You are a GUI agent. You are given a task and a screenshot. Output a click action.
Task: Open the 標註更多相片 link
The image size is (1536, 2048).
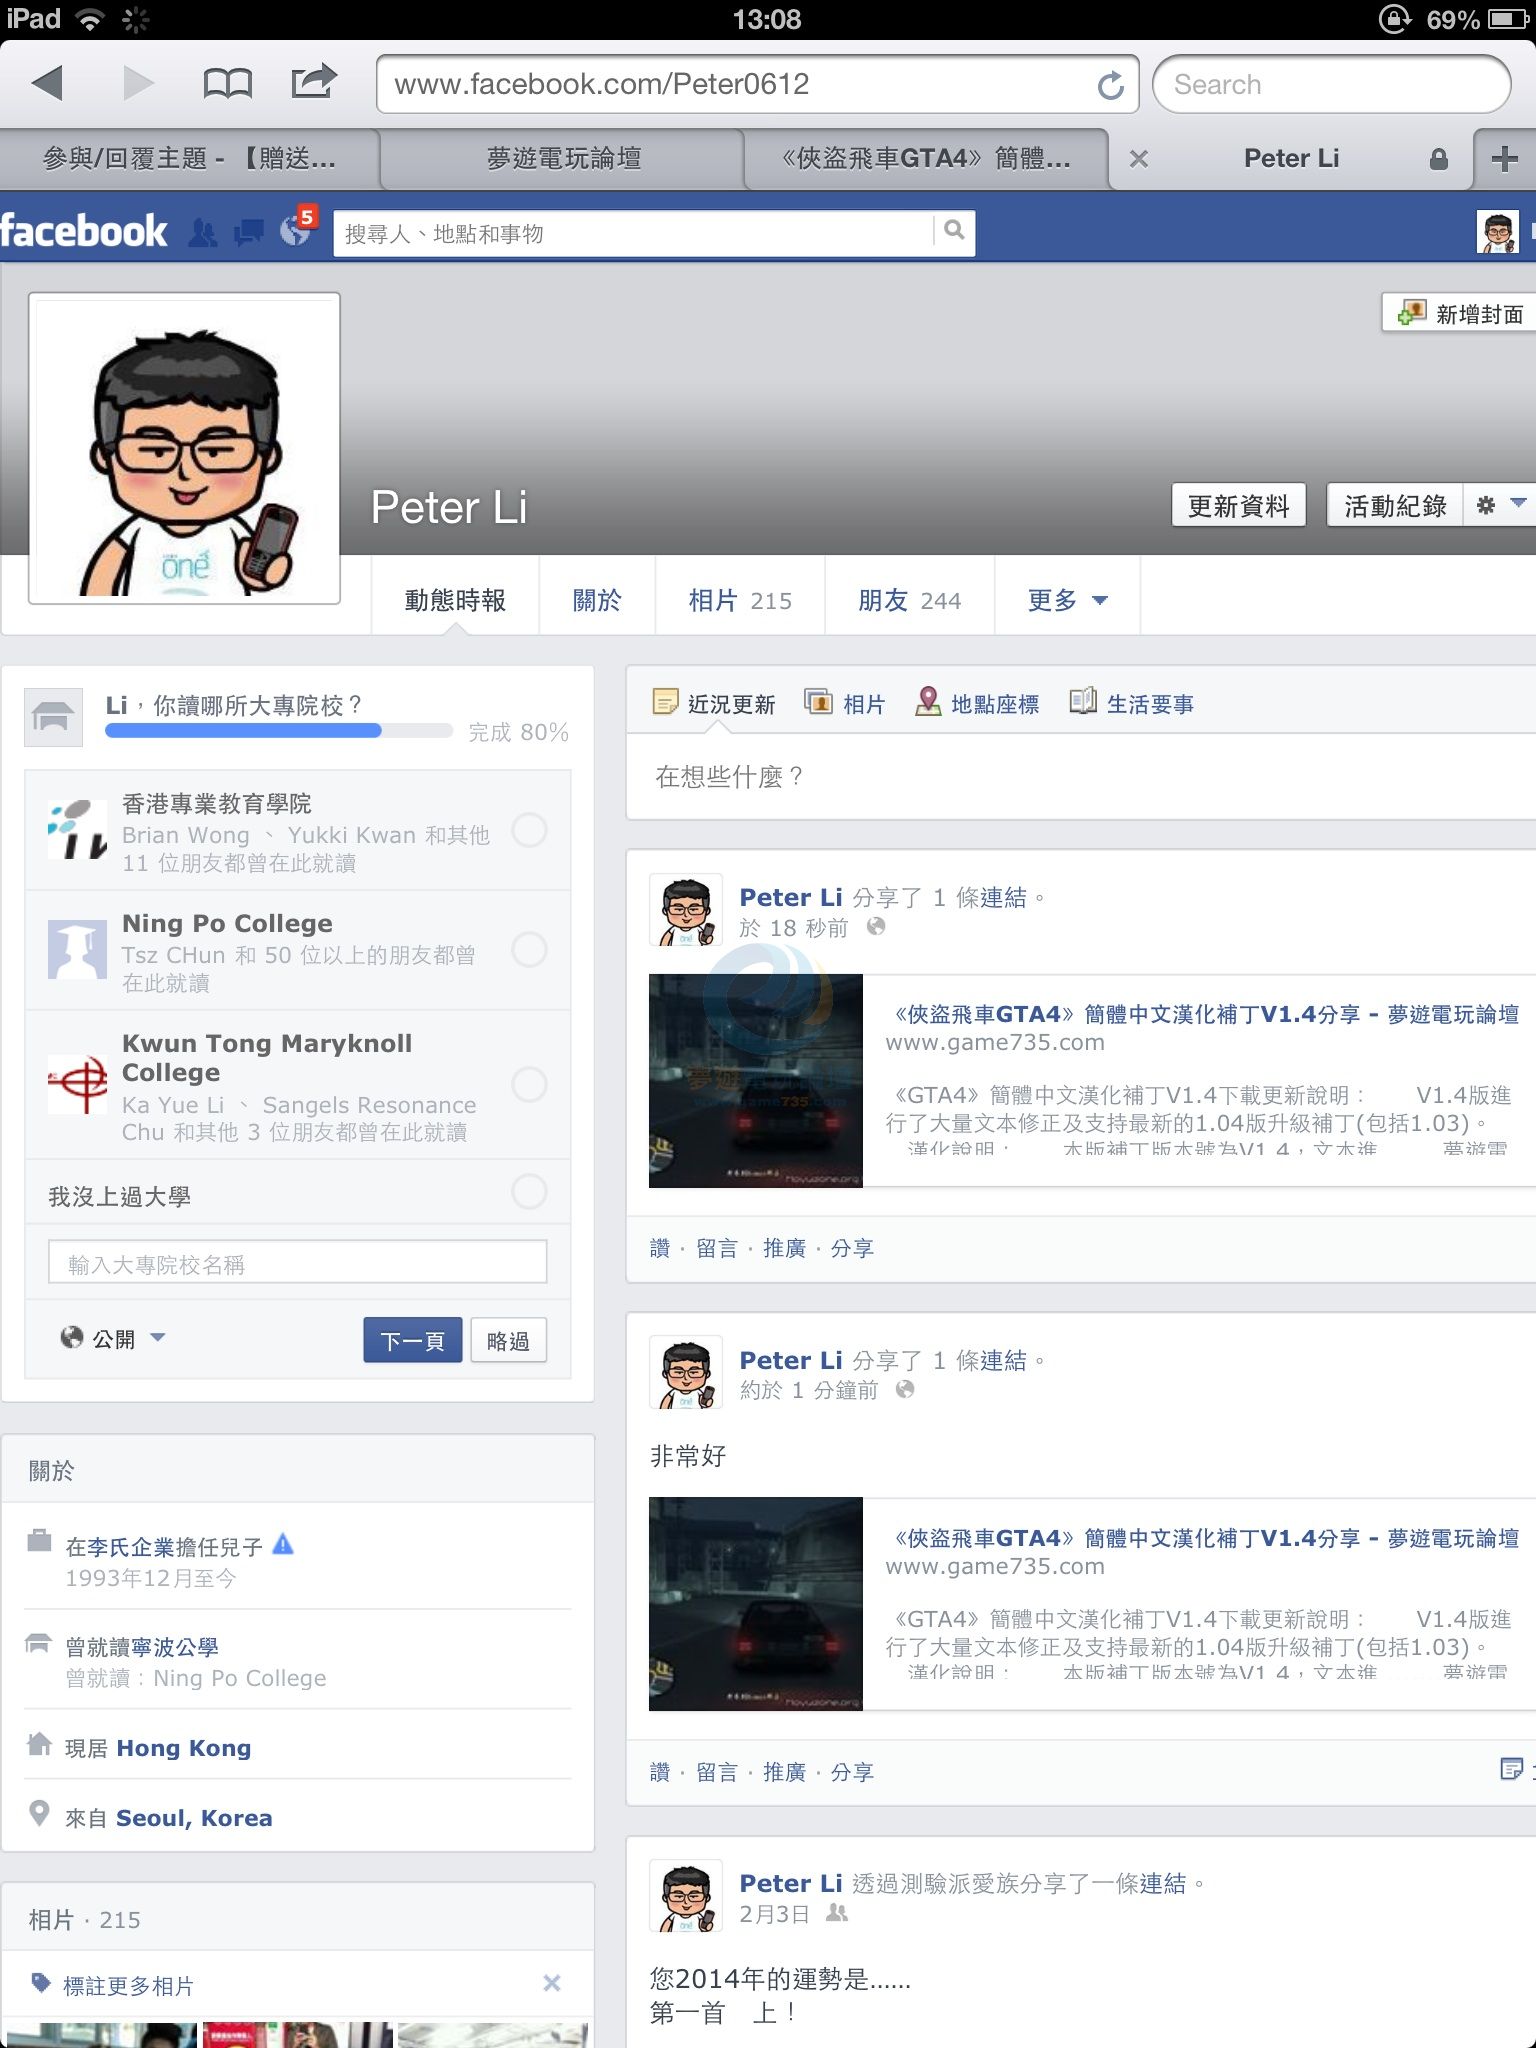(x=128, y=1985)
